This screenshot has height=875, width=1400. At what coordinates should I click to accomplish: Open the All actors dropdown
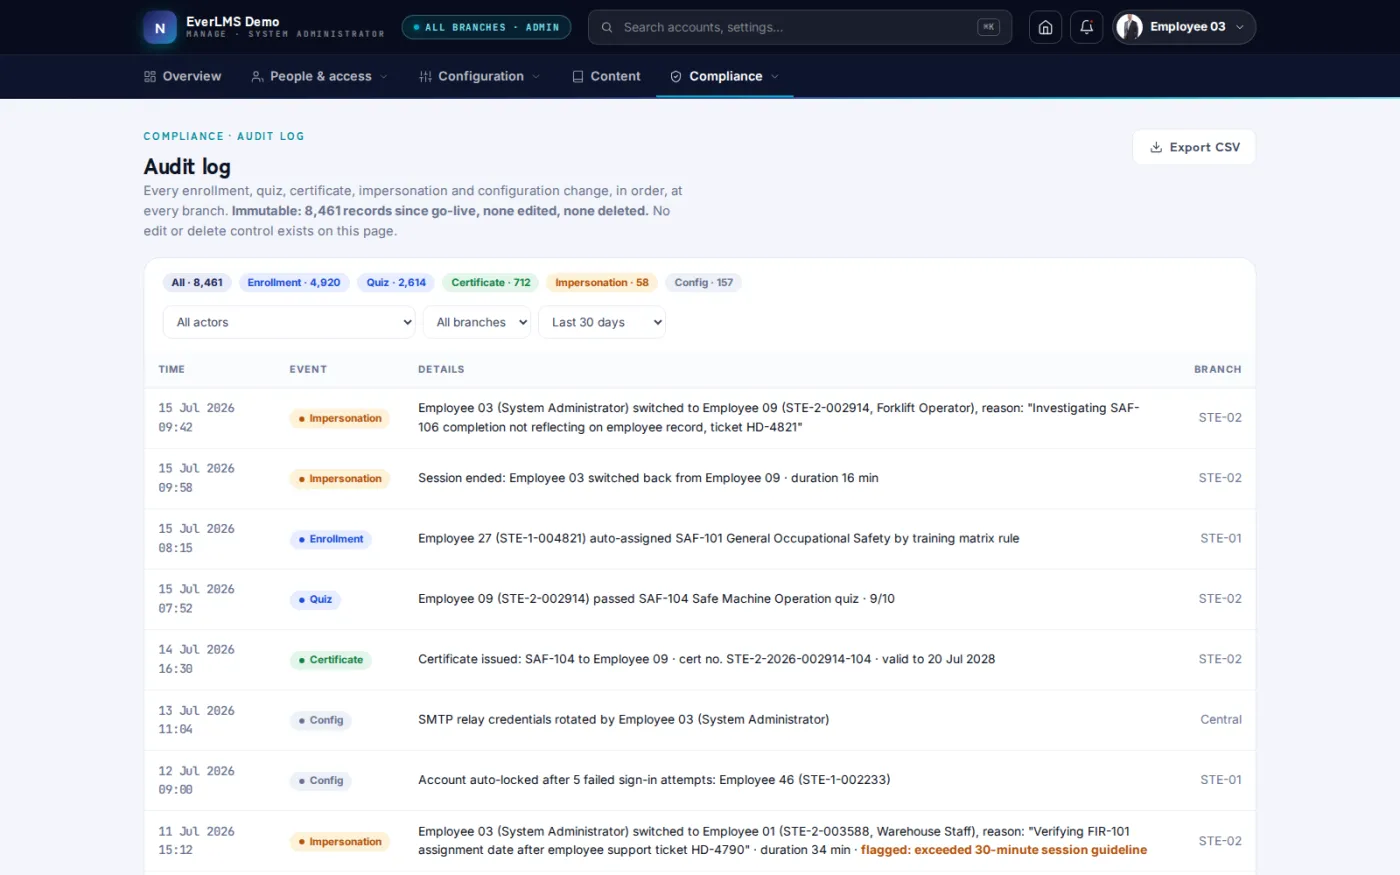click(289, 322)
